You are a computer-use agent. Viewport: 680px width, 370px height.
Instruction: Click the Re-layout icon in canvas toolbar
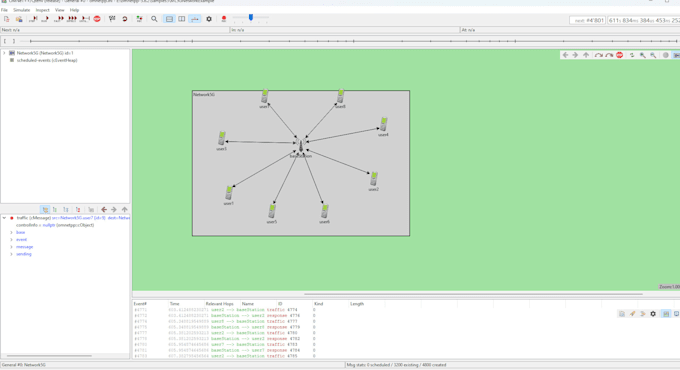pos(632,55)
